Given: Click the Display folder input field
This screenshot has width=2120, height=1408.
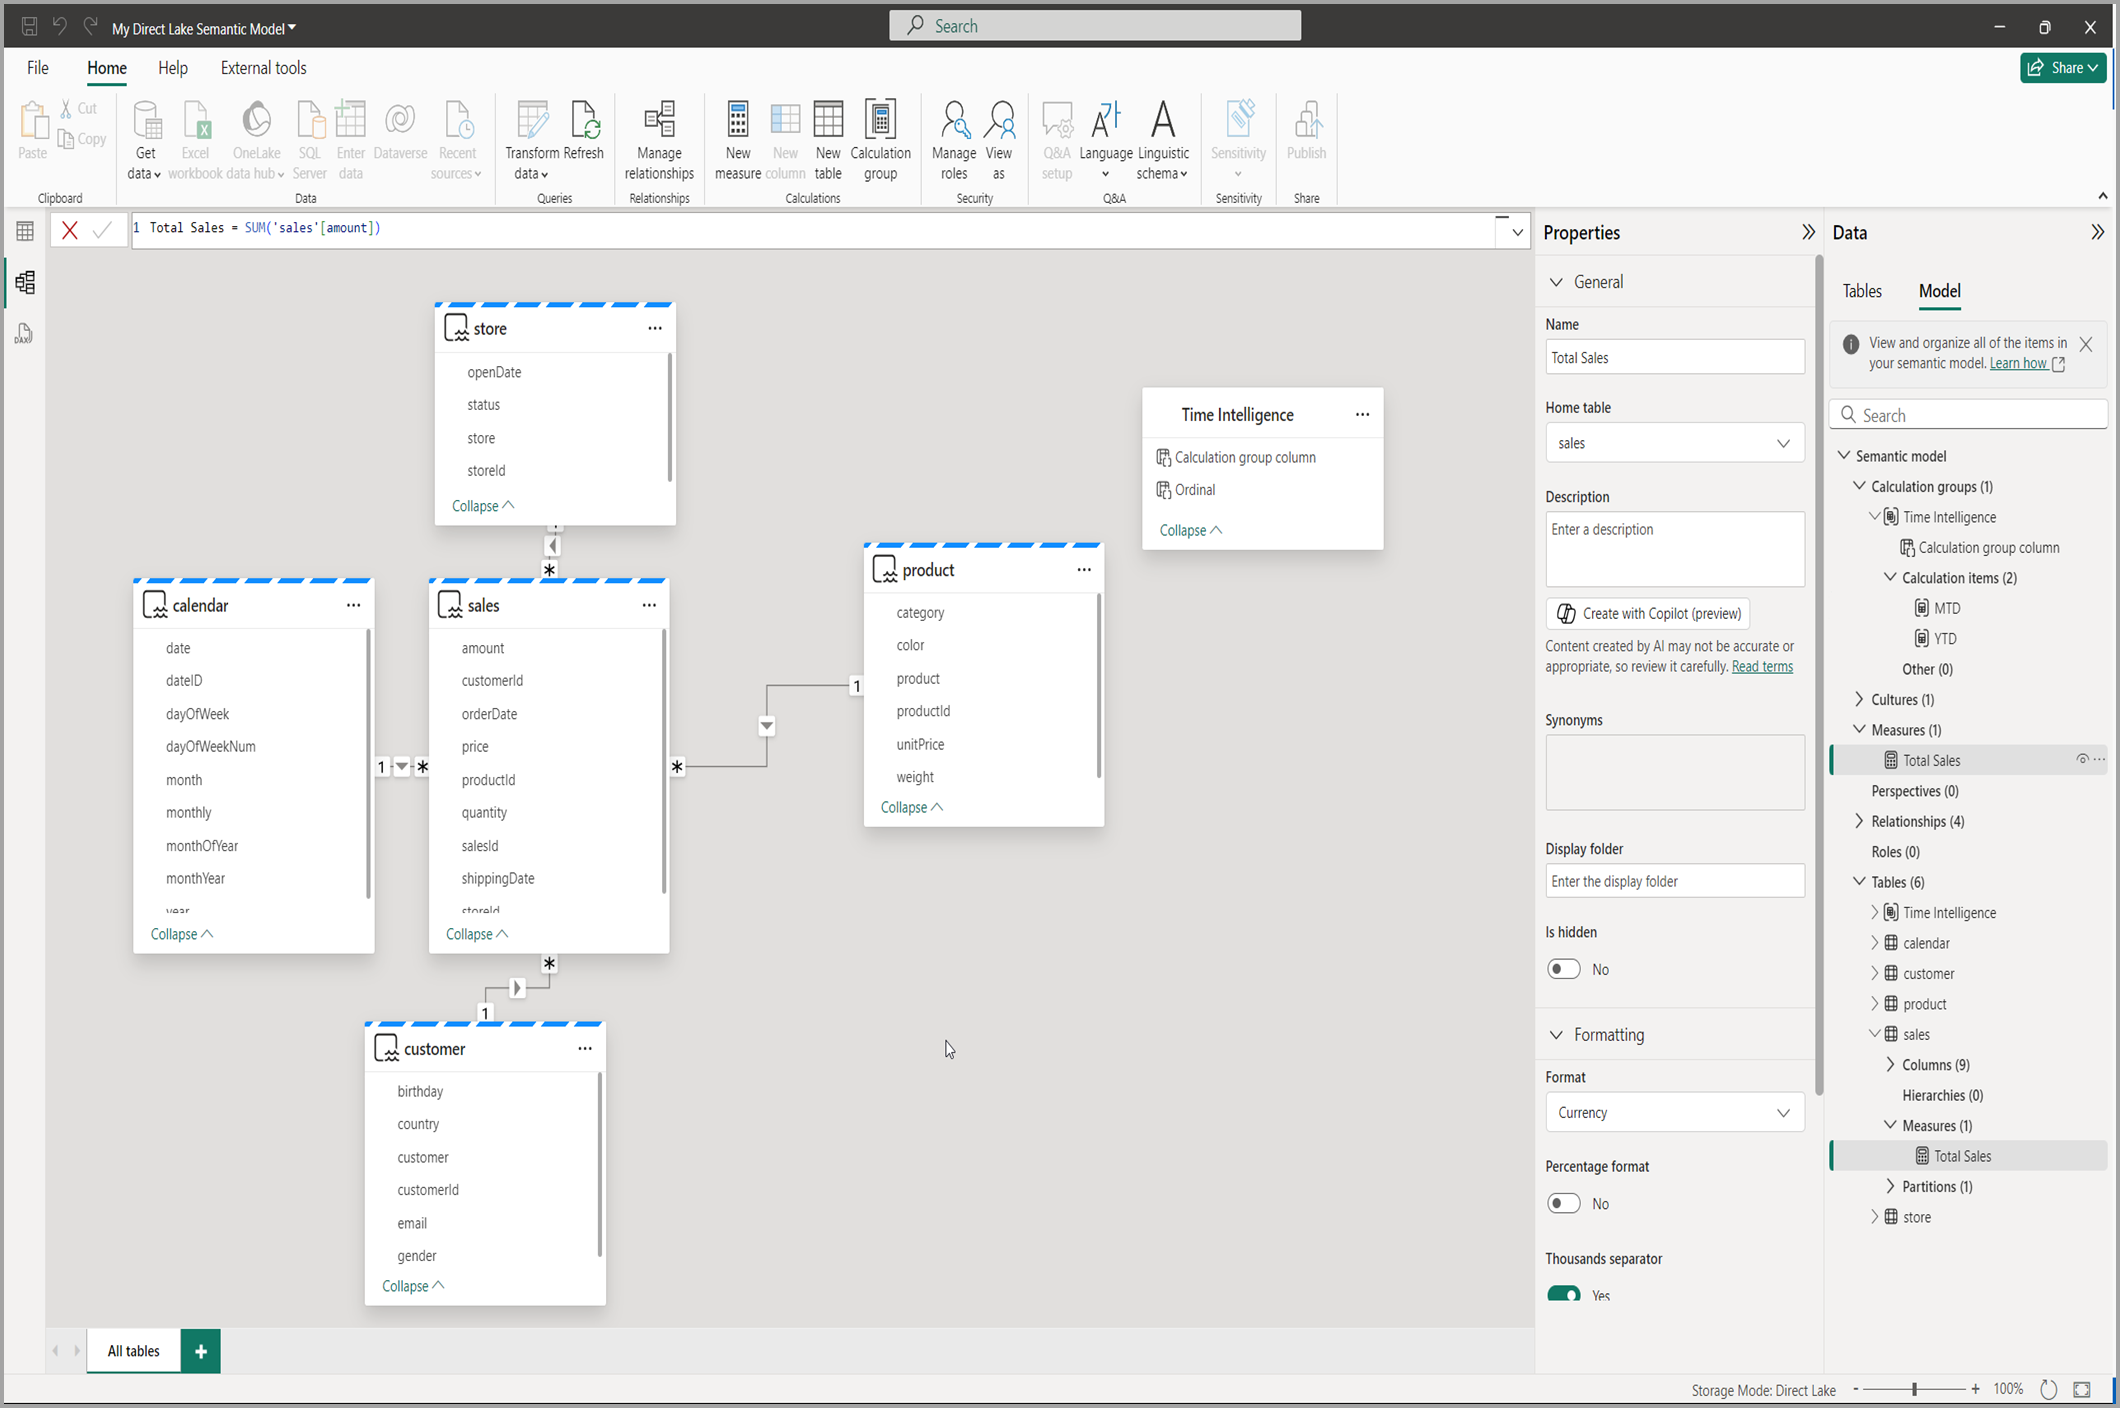Looking at the screenshot, I should tap(1674, 881).
